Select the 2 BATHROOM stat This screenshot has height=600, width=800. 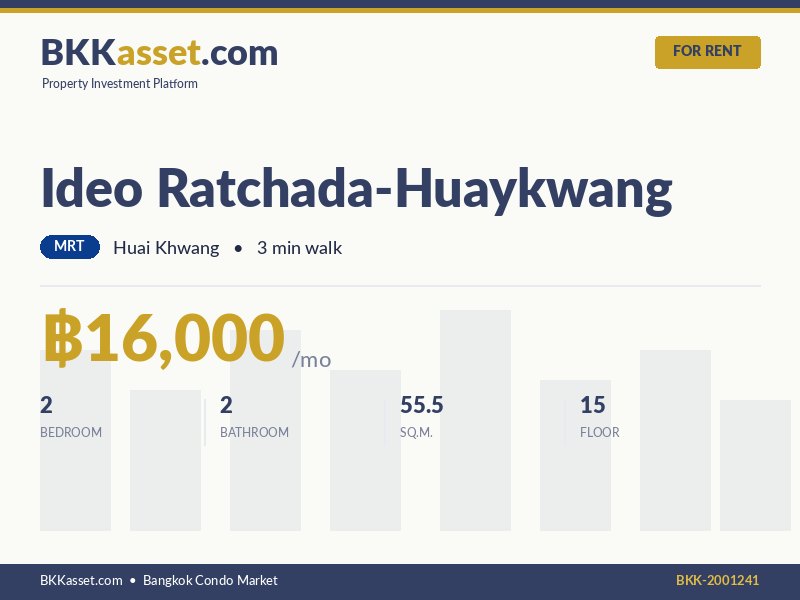[x=254, y=417]
